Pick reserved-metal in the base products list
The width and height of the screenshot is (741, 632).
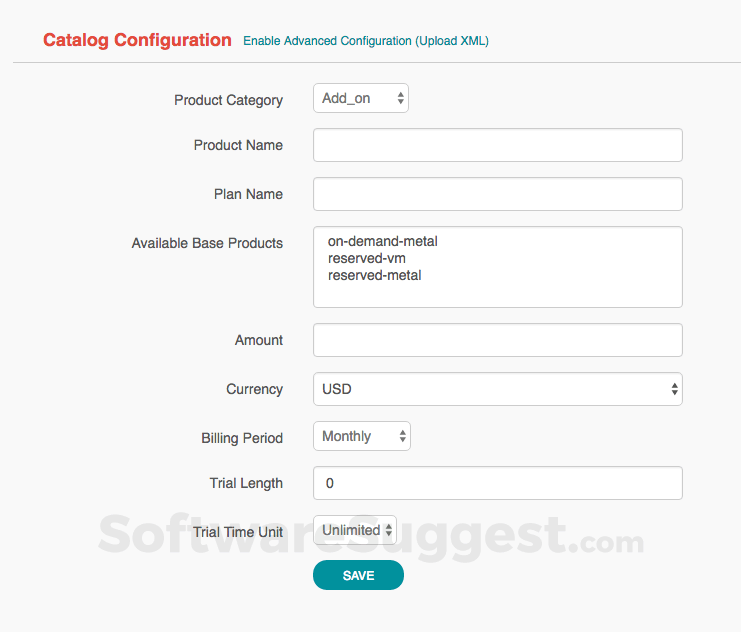[374, 275]
